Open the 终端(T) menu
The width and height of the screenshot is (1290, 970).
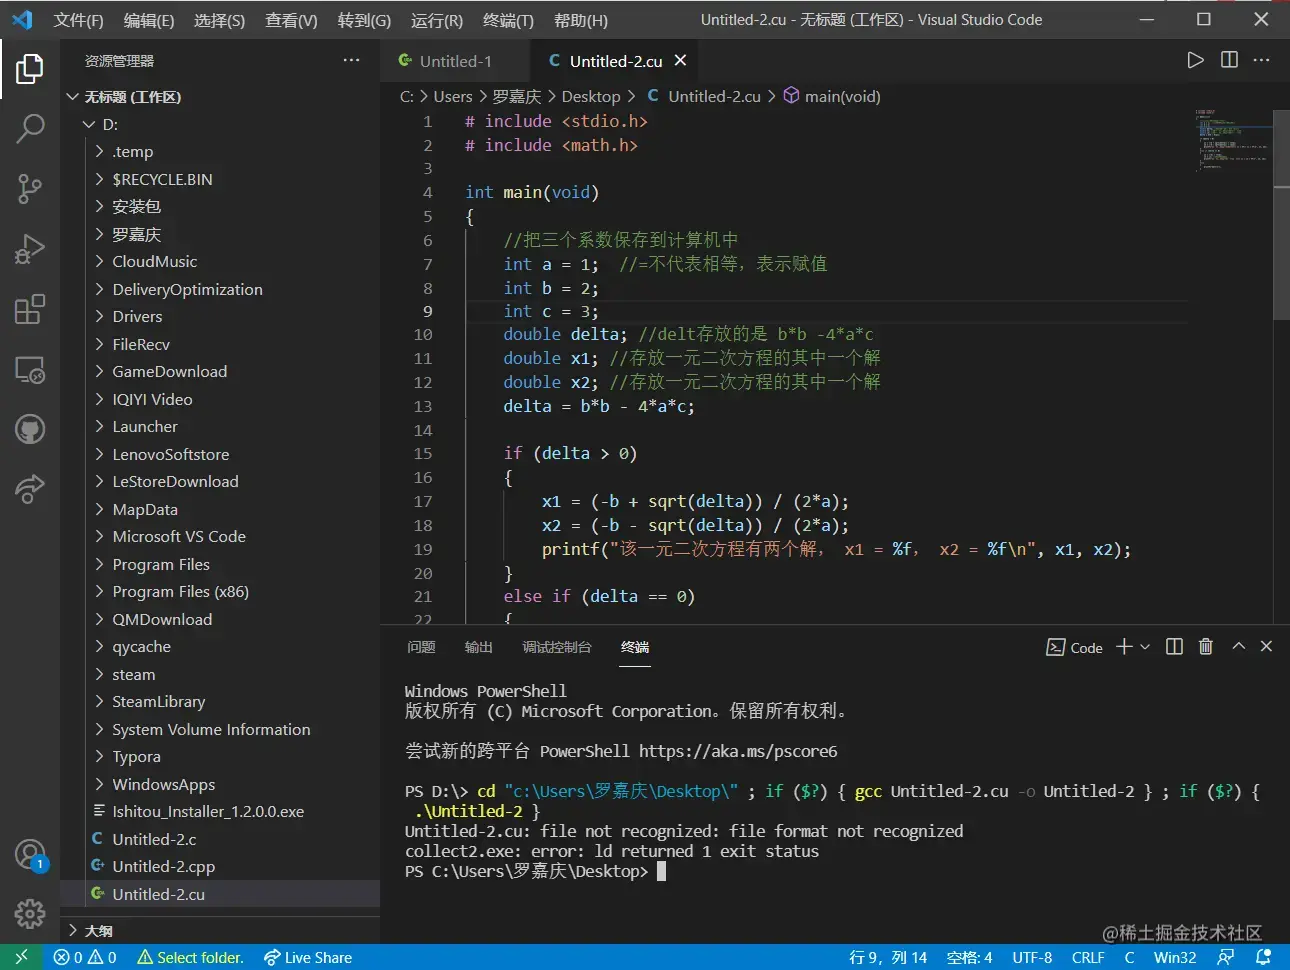tap(508, 20)
